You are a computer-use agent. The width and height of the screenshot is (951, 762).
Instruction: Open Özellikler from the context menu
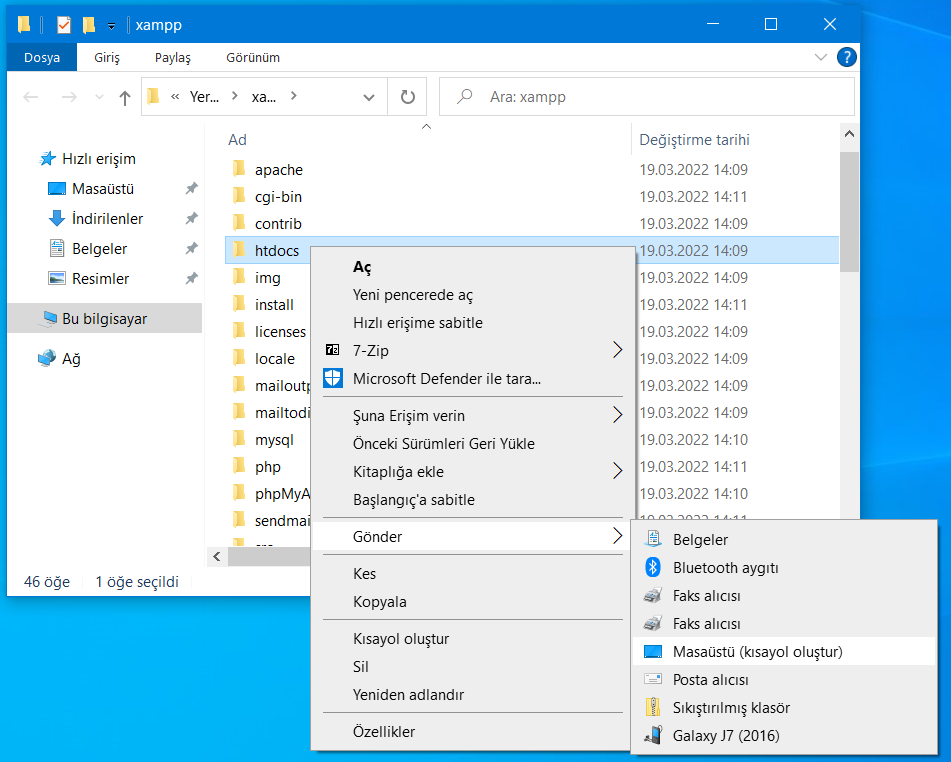click(x=473, y=731)
